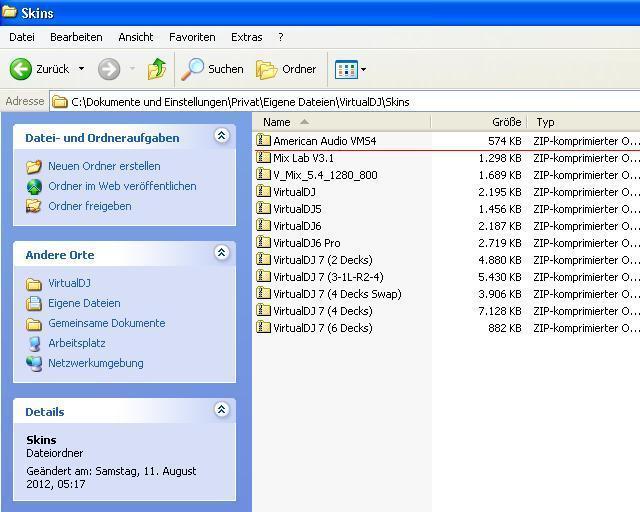Open the Extras menu

[x=246, y=37]
